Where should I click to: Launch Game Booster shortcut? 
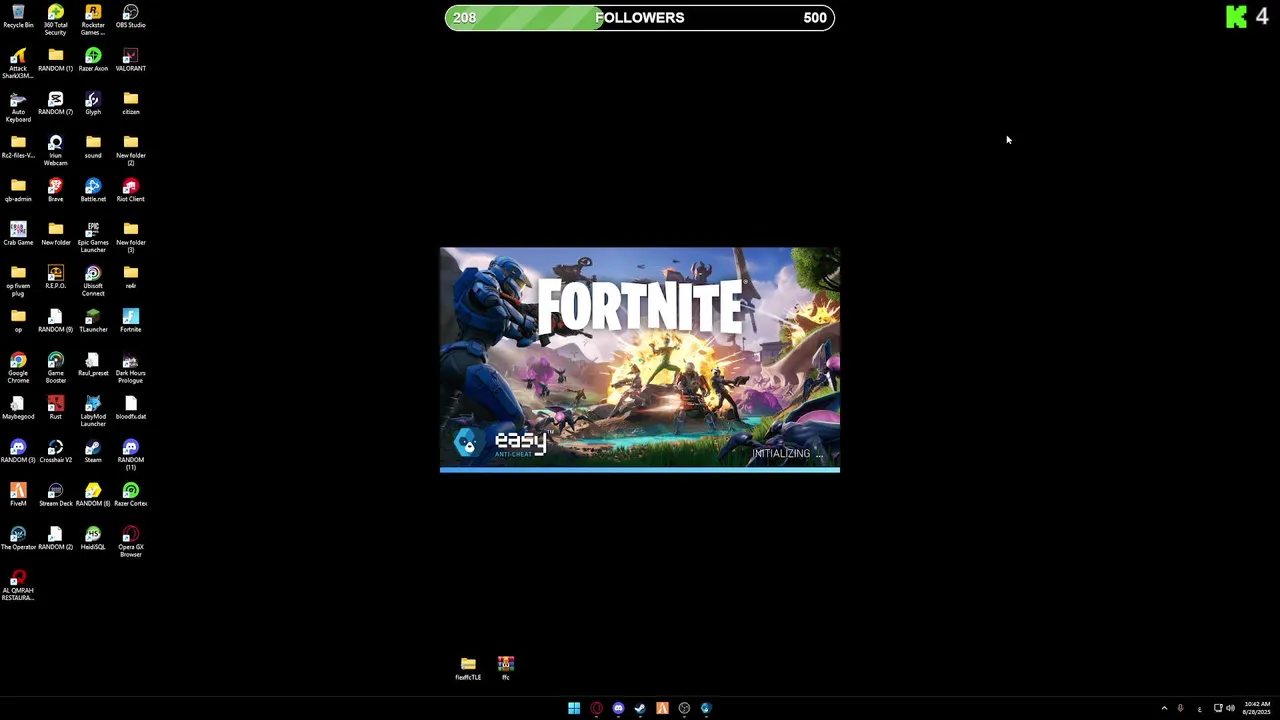pyautogui.click(x=55, y=367)
